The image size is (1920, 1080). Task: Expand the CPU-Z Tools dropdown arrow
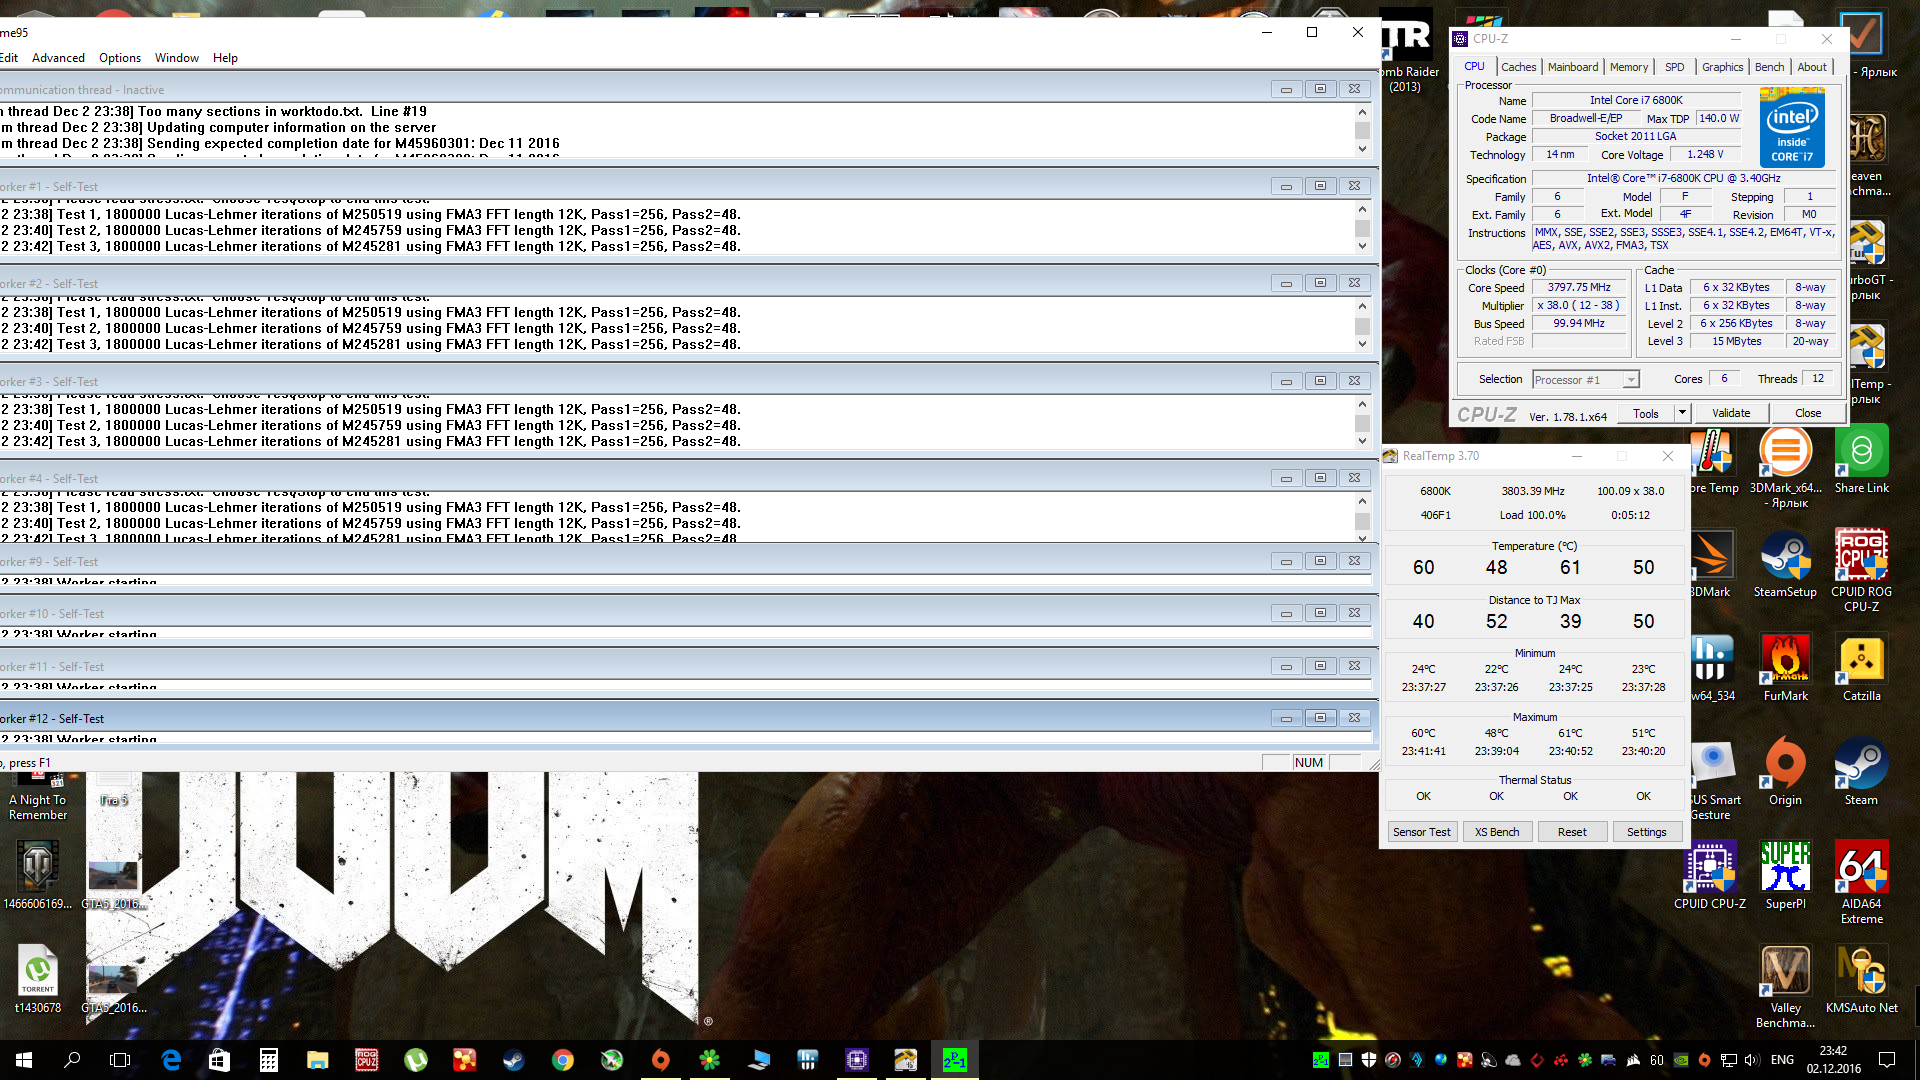tap(1682, 413)
